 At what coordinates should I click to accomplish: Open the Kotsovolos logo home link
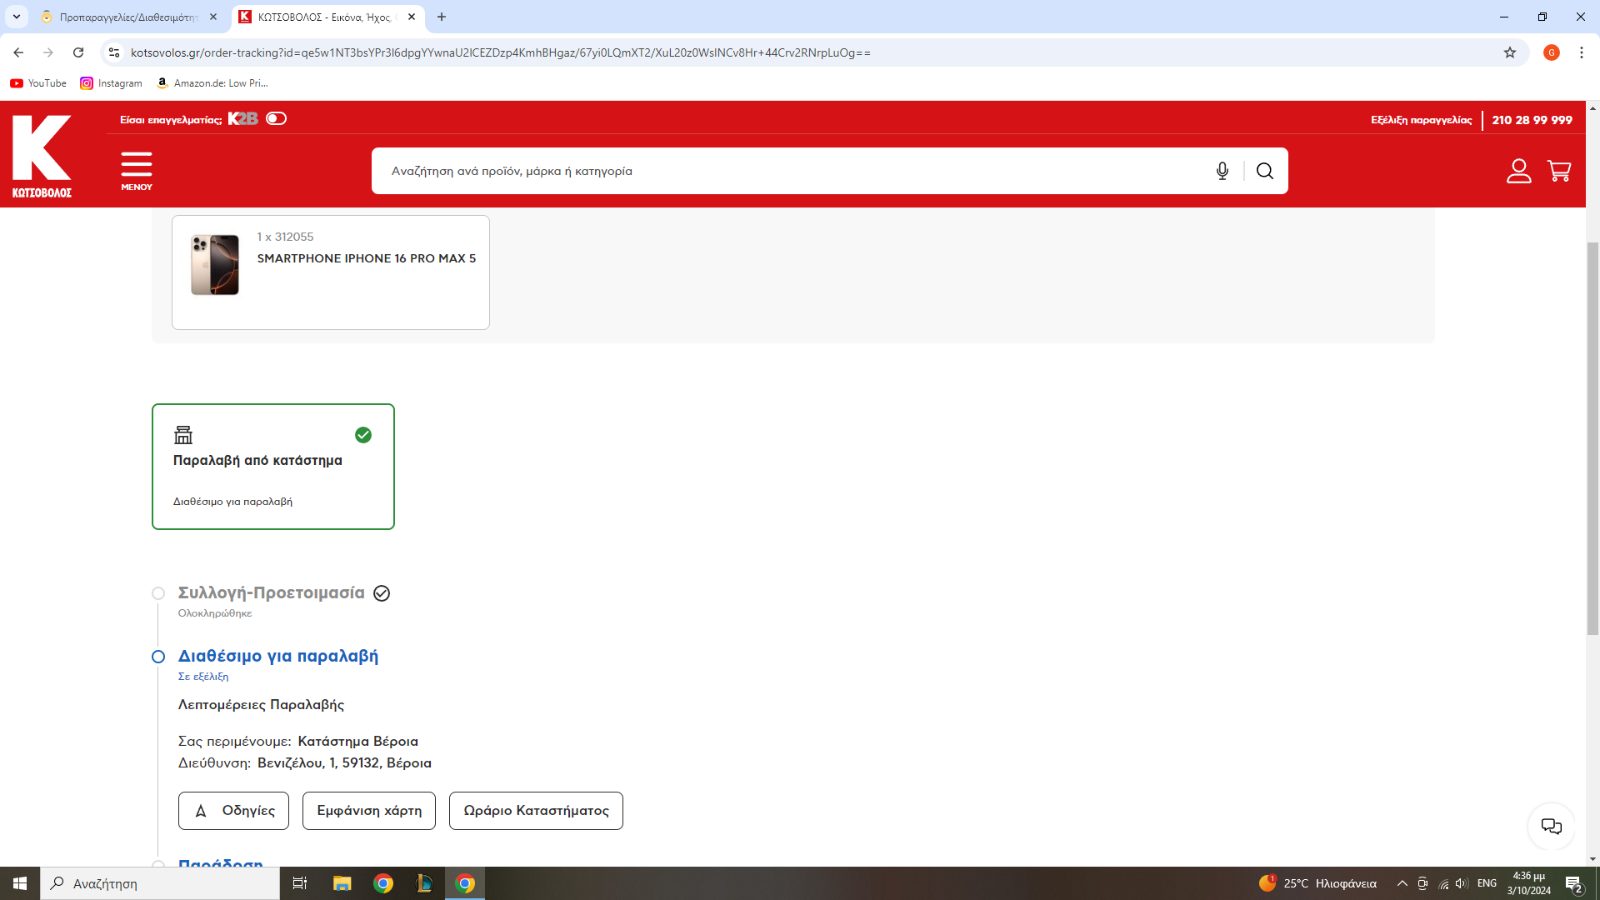[42, 155]
